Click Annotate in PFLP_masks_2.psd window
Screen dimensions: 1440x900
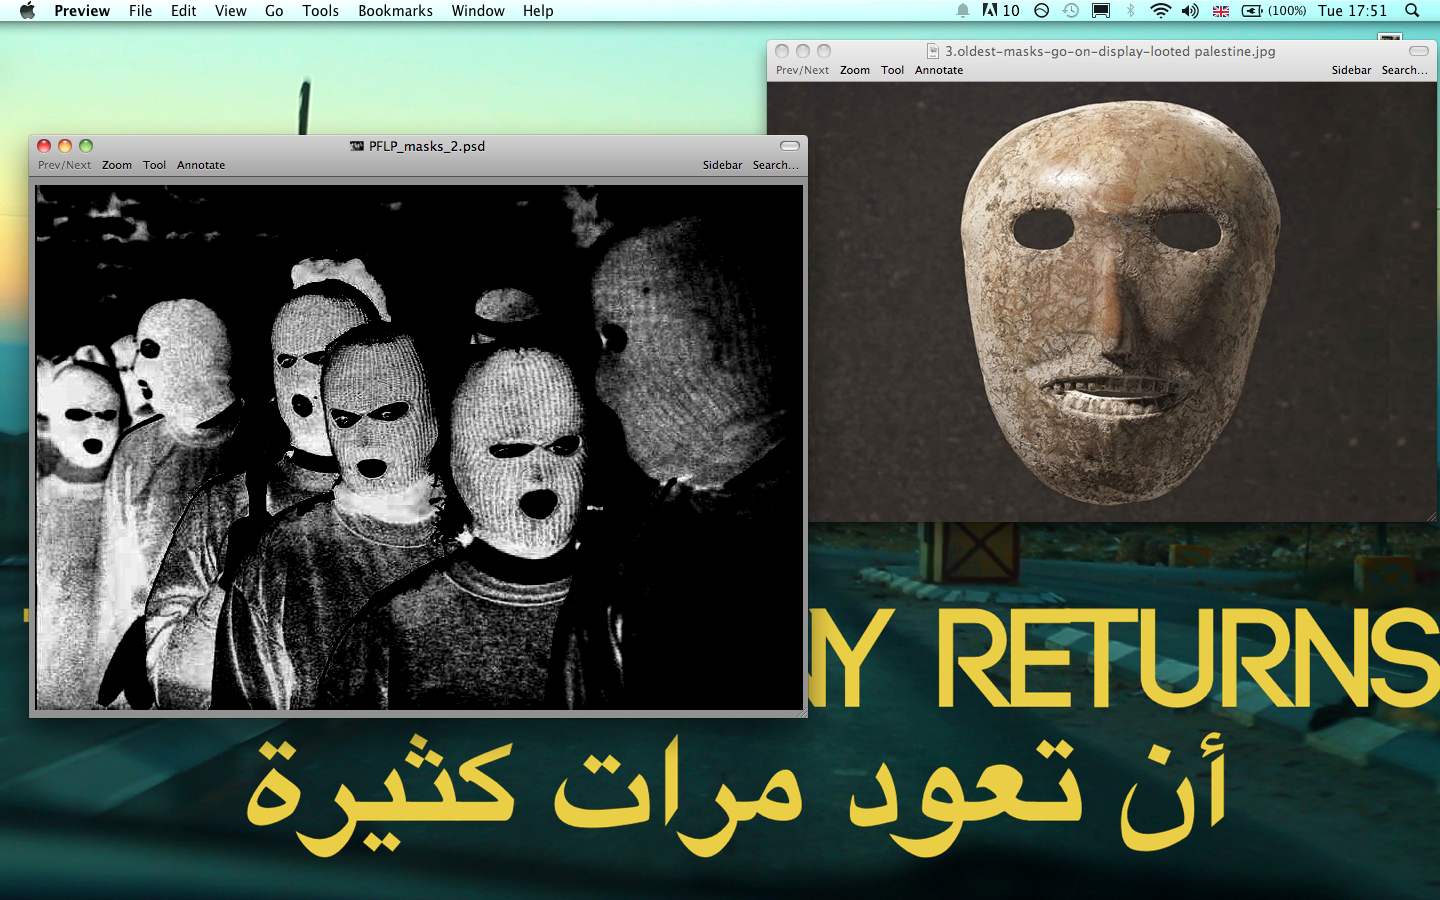[x=201, y=165]
